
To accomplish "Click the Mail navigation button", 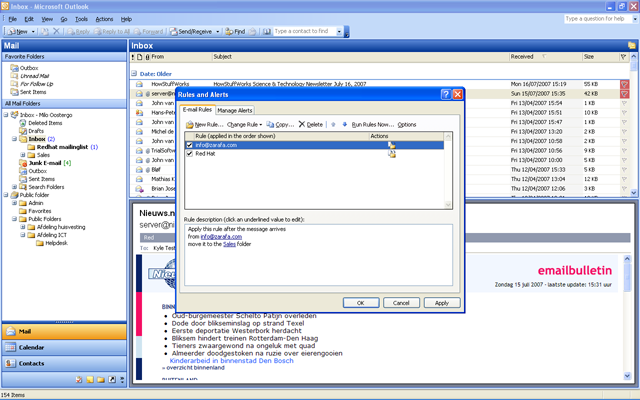I will click(x=64, y=331).
